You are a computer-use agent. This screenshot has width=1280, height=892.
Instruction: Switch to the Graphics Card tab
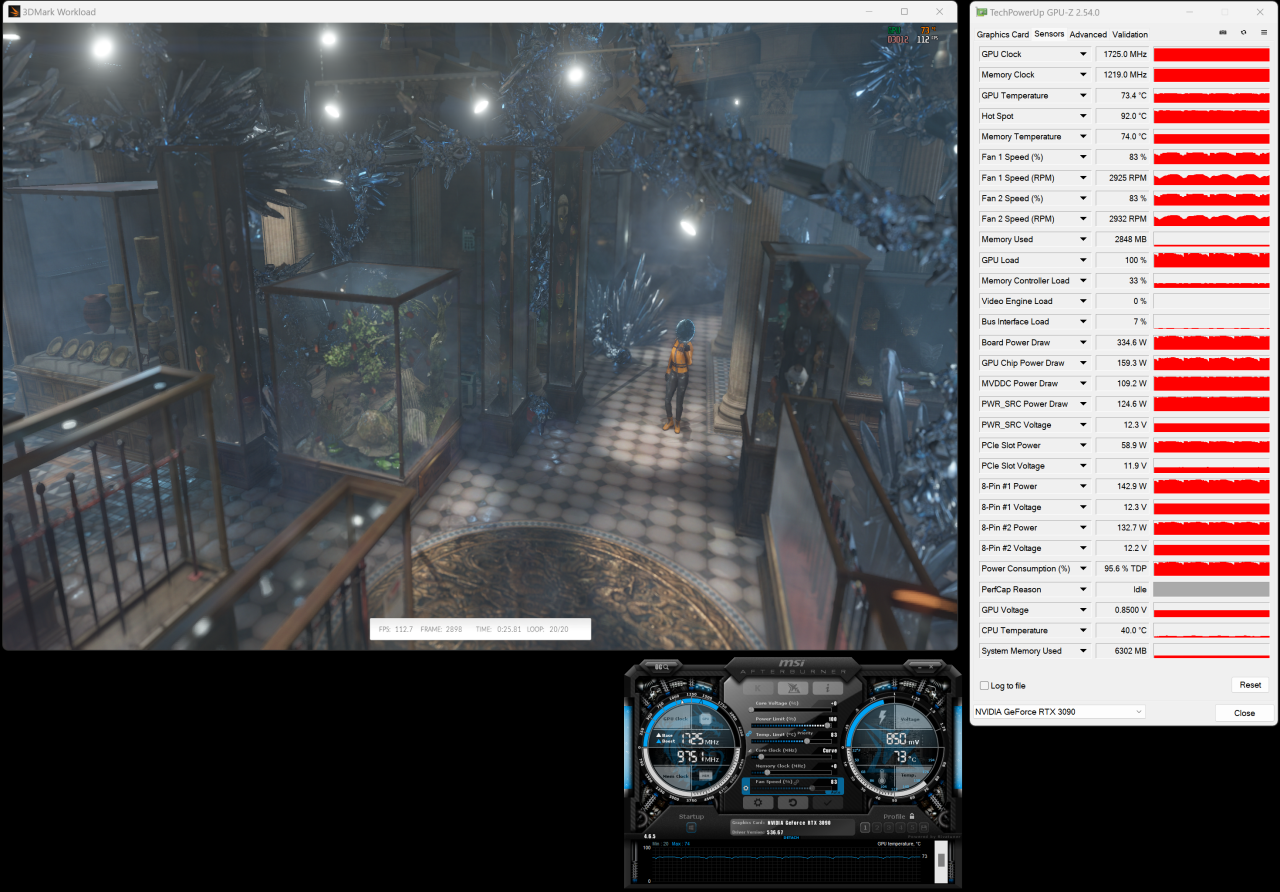pos(1002,34)
